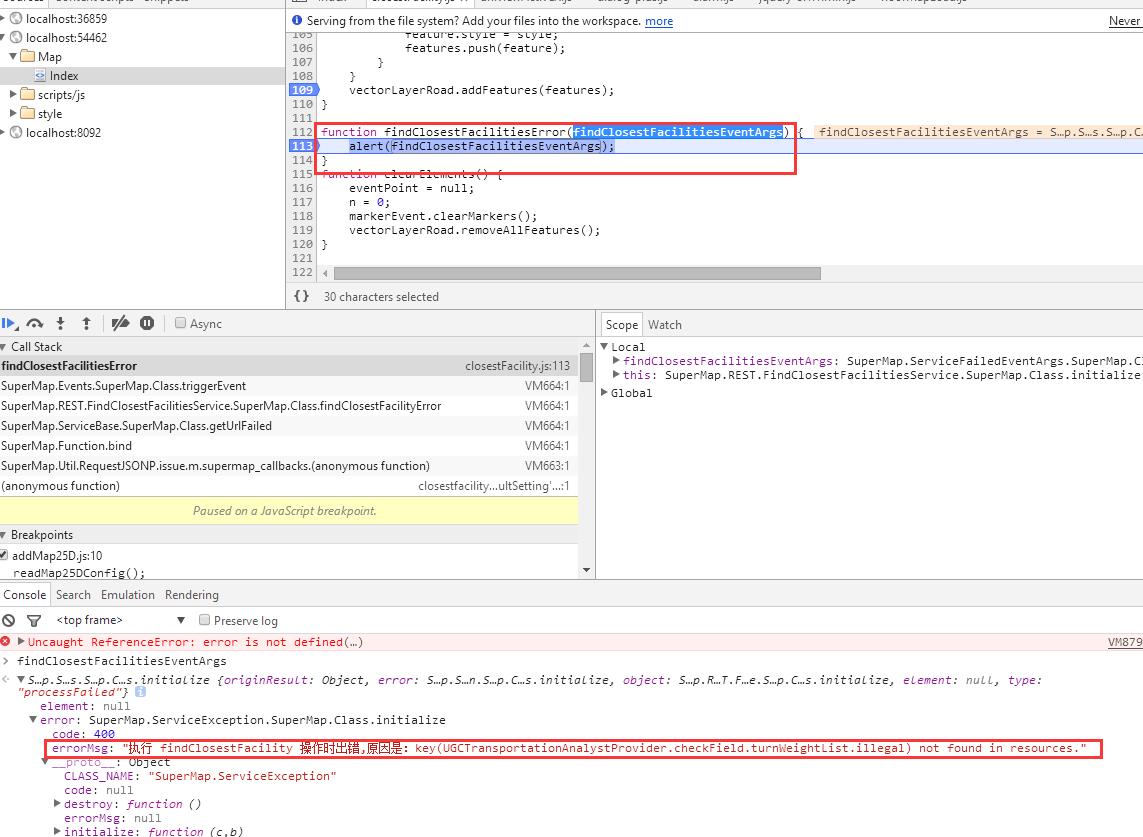Image resolution: width=1143 pixels, height=837 pixels.
Task: Expand the this variable in Scope
Action: click(616, 375)
